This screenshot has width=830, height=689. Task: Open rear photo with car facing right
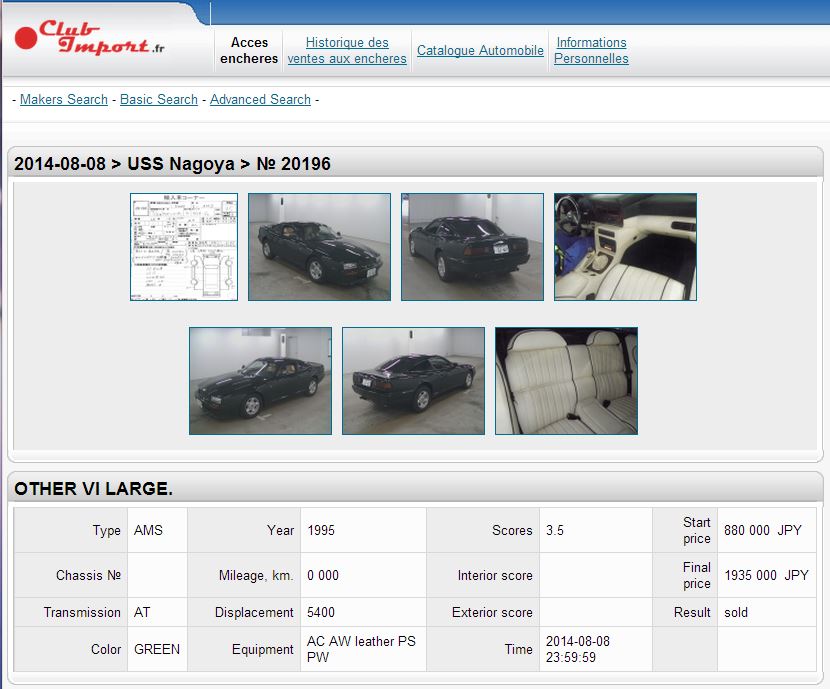pos(413,381)
